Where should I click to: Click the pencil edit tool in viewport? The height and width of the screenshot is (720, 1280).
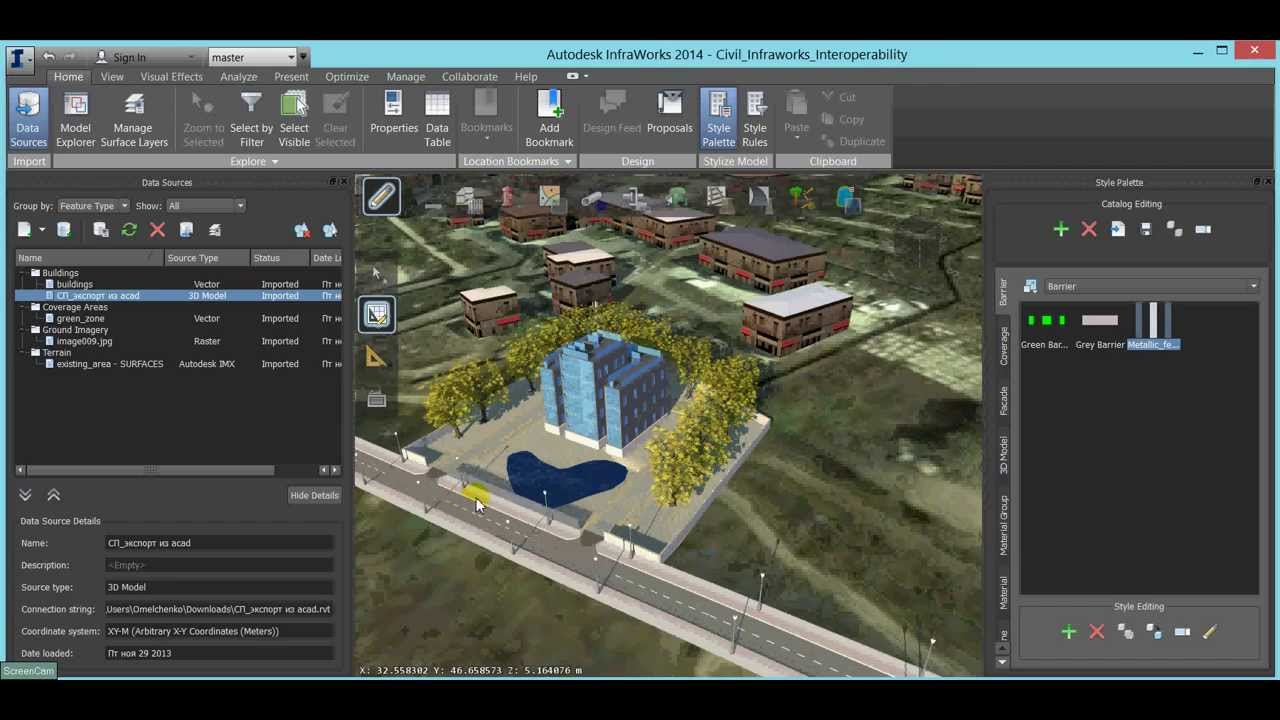(381, 197)
